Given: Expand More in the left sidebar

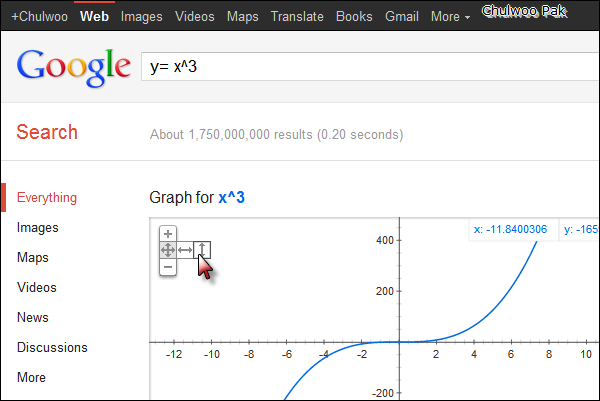Looking at the screenshot, I should (31, 378).
